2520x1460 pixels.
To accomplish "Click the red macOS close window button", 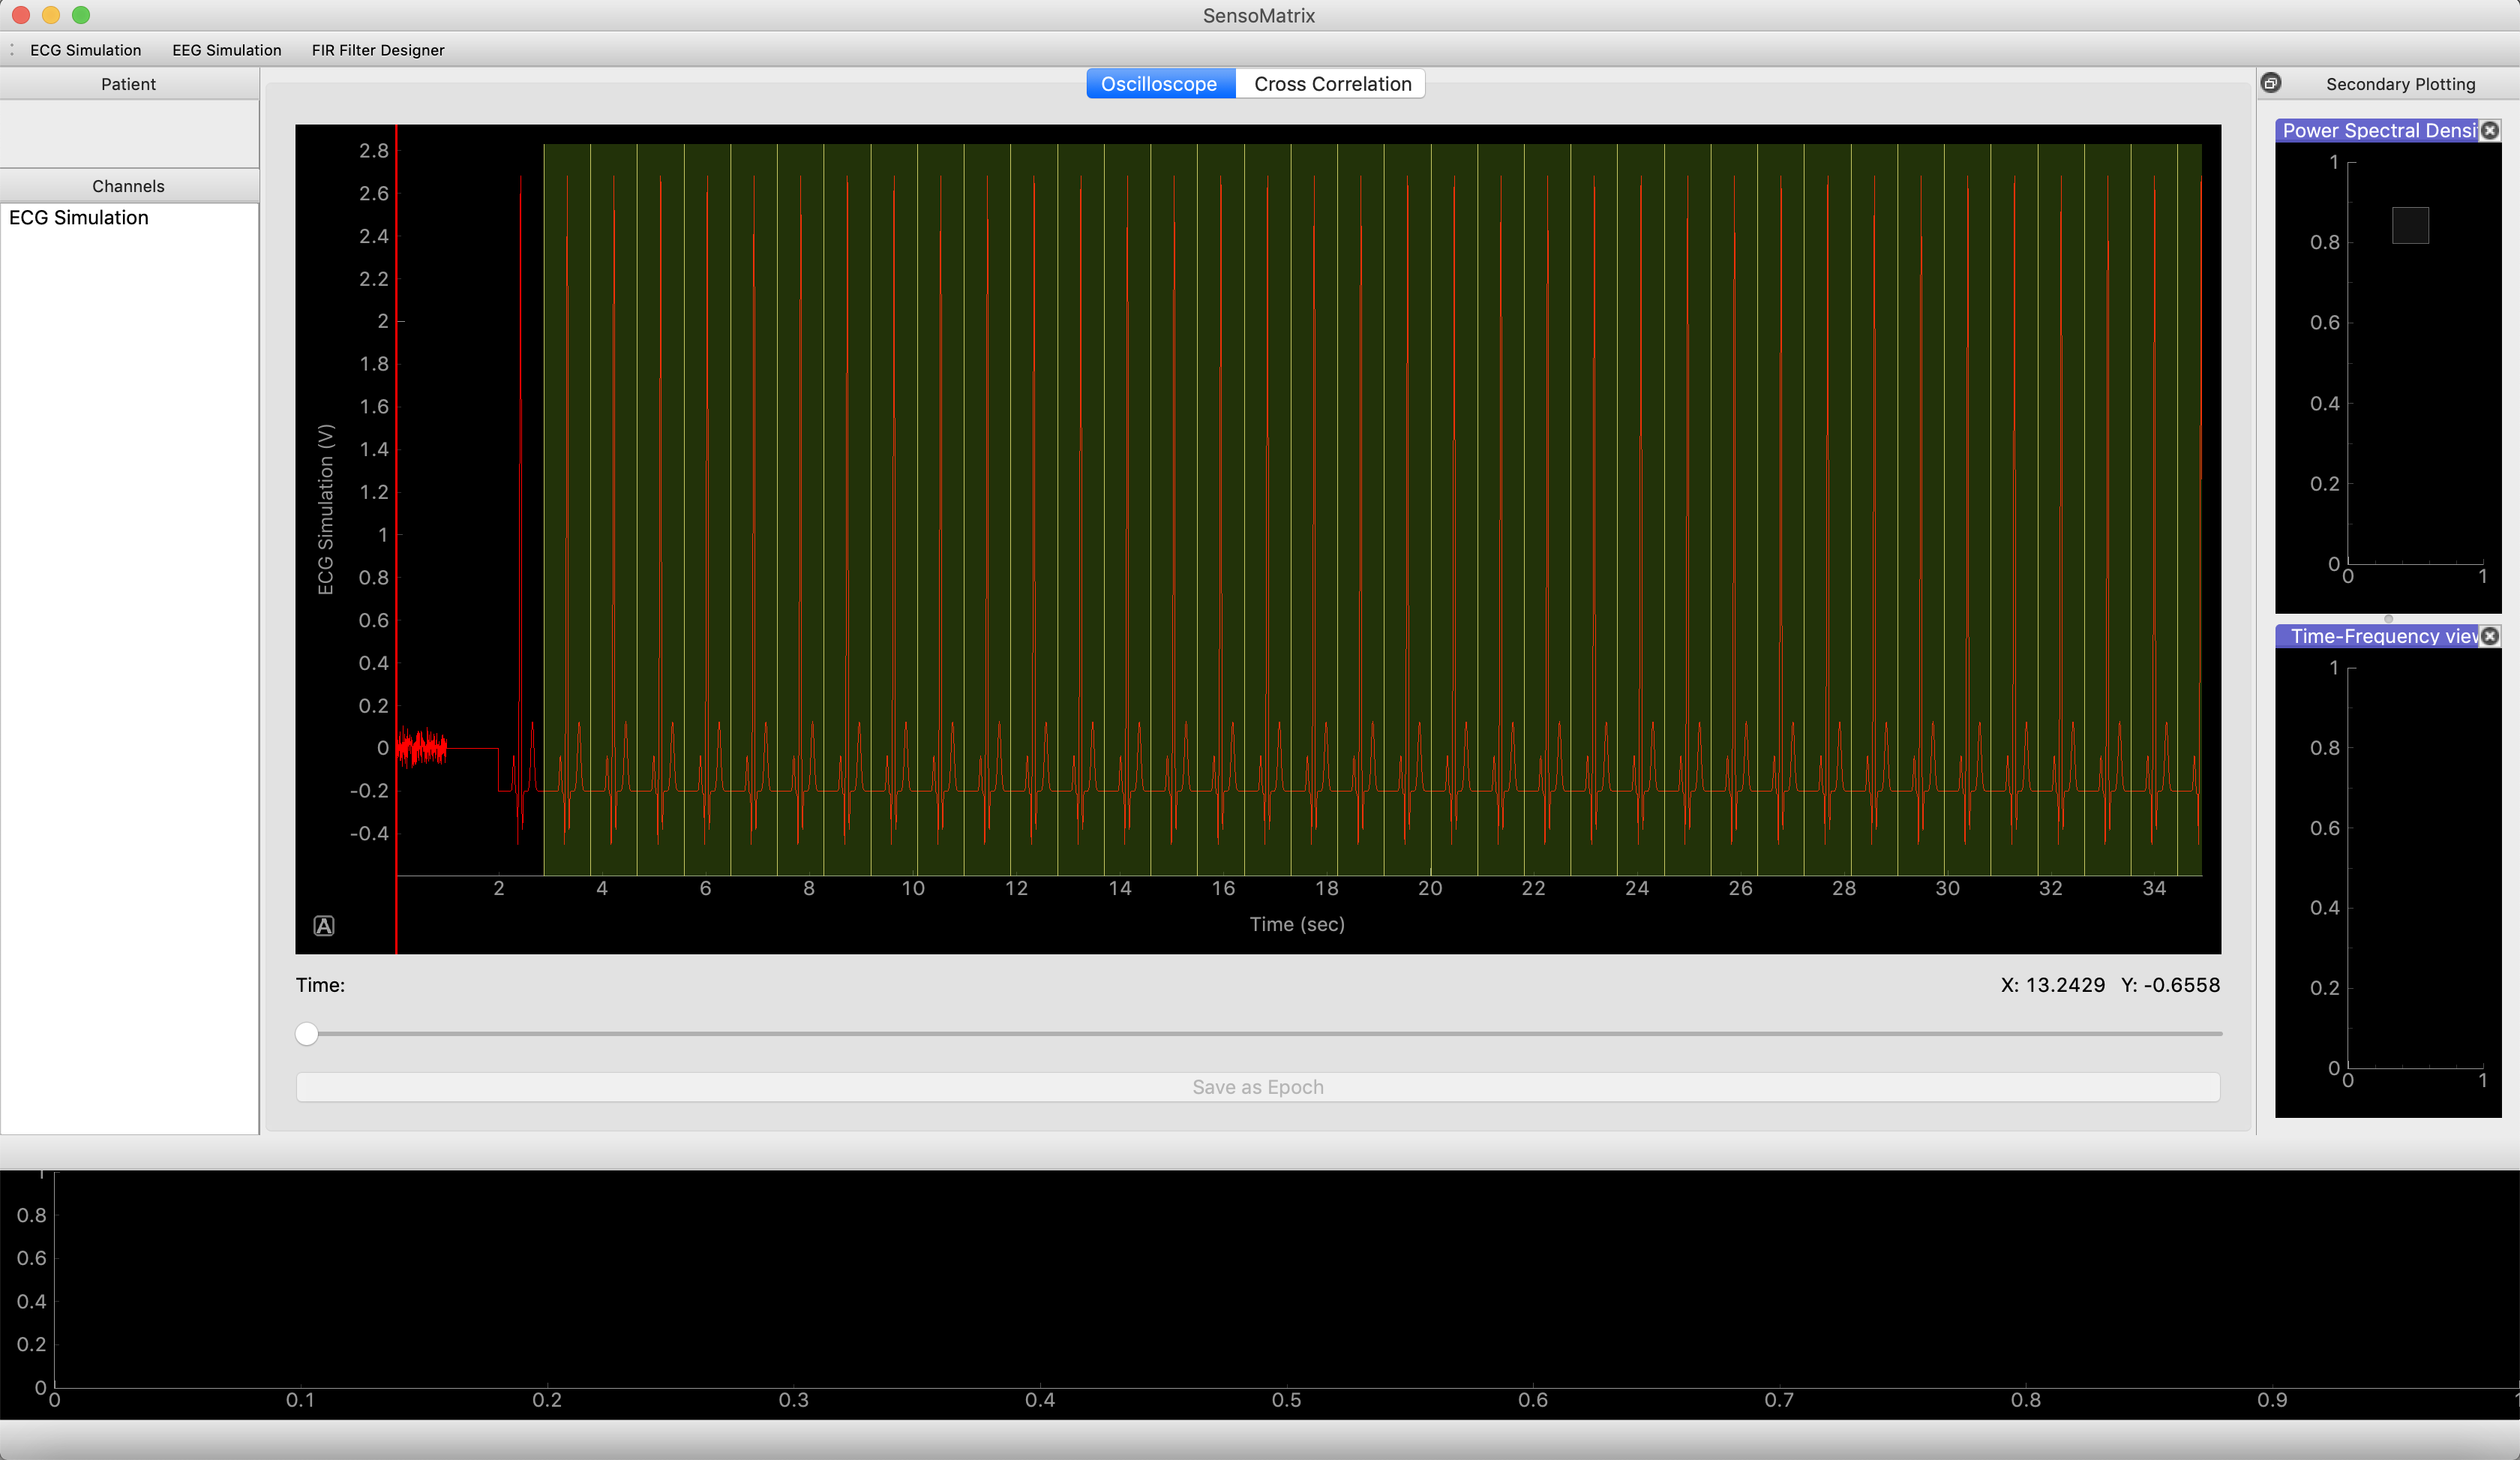I will (21, 15).
